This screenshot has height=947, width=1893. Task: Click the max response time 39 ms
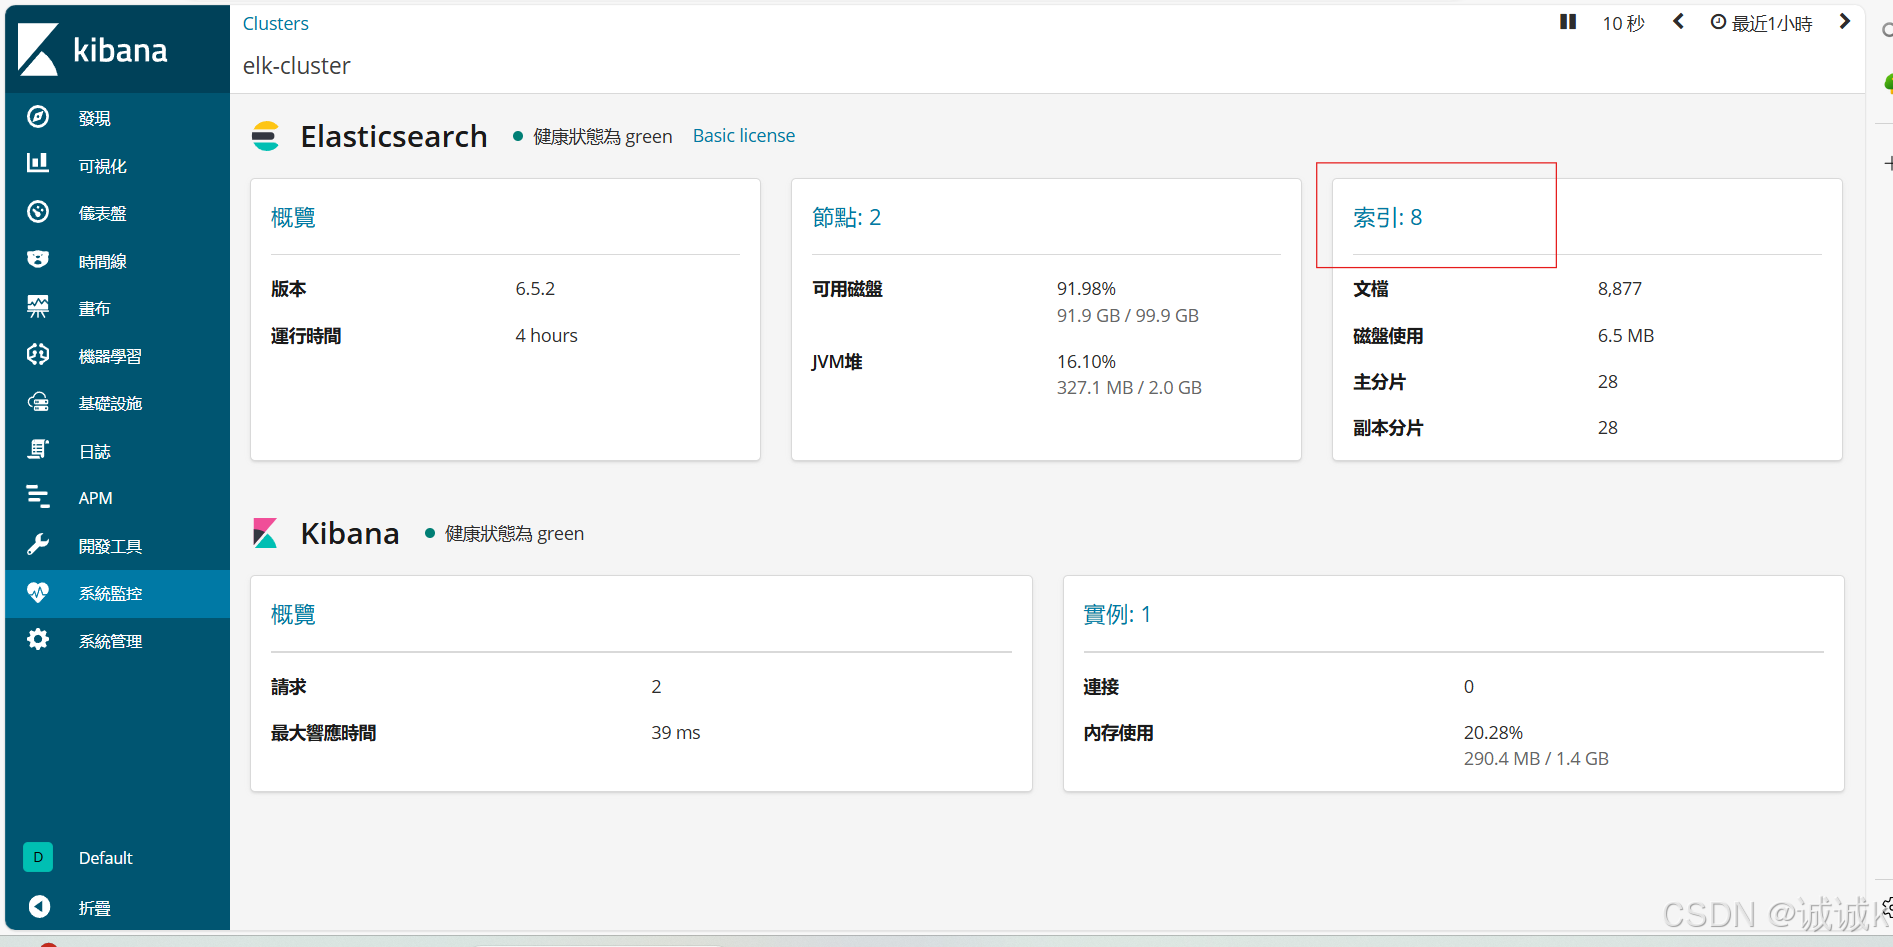675,733
